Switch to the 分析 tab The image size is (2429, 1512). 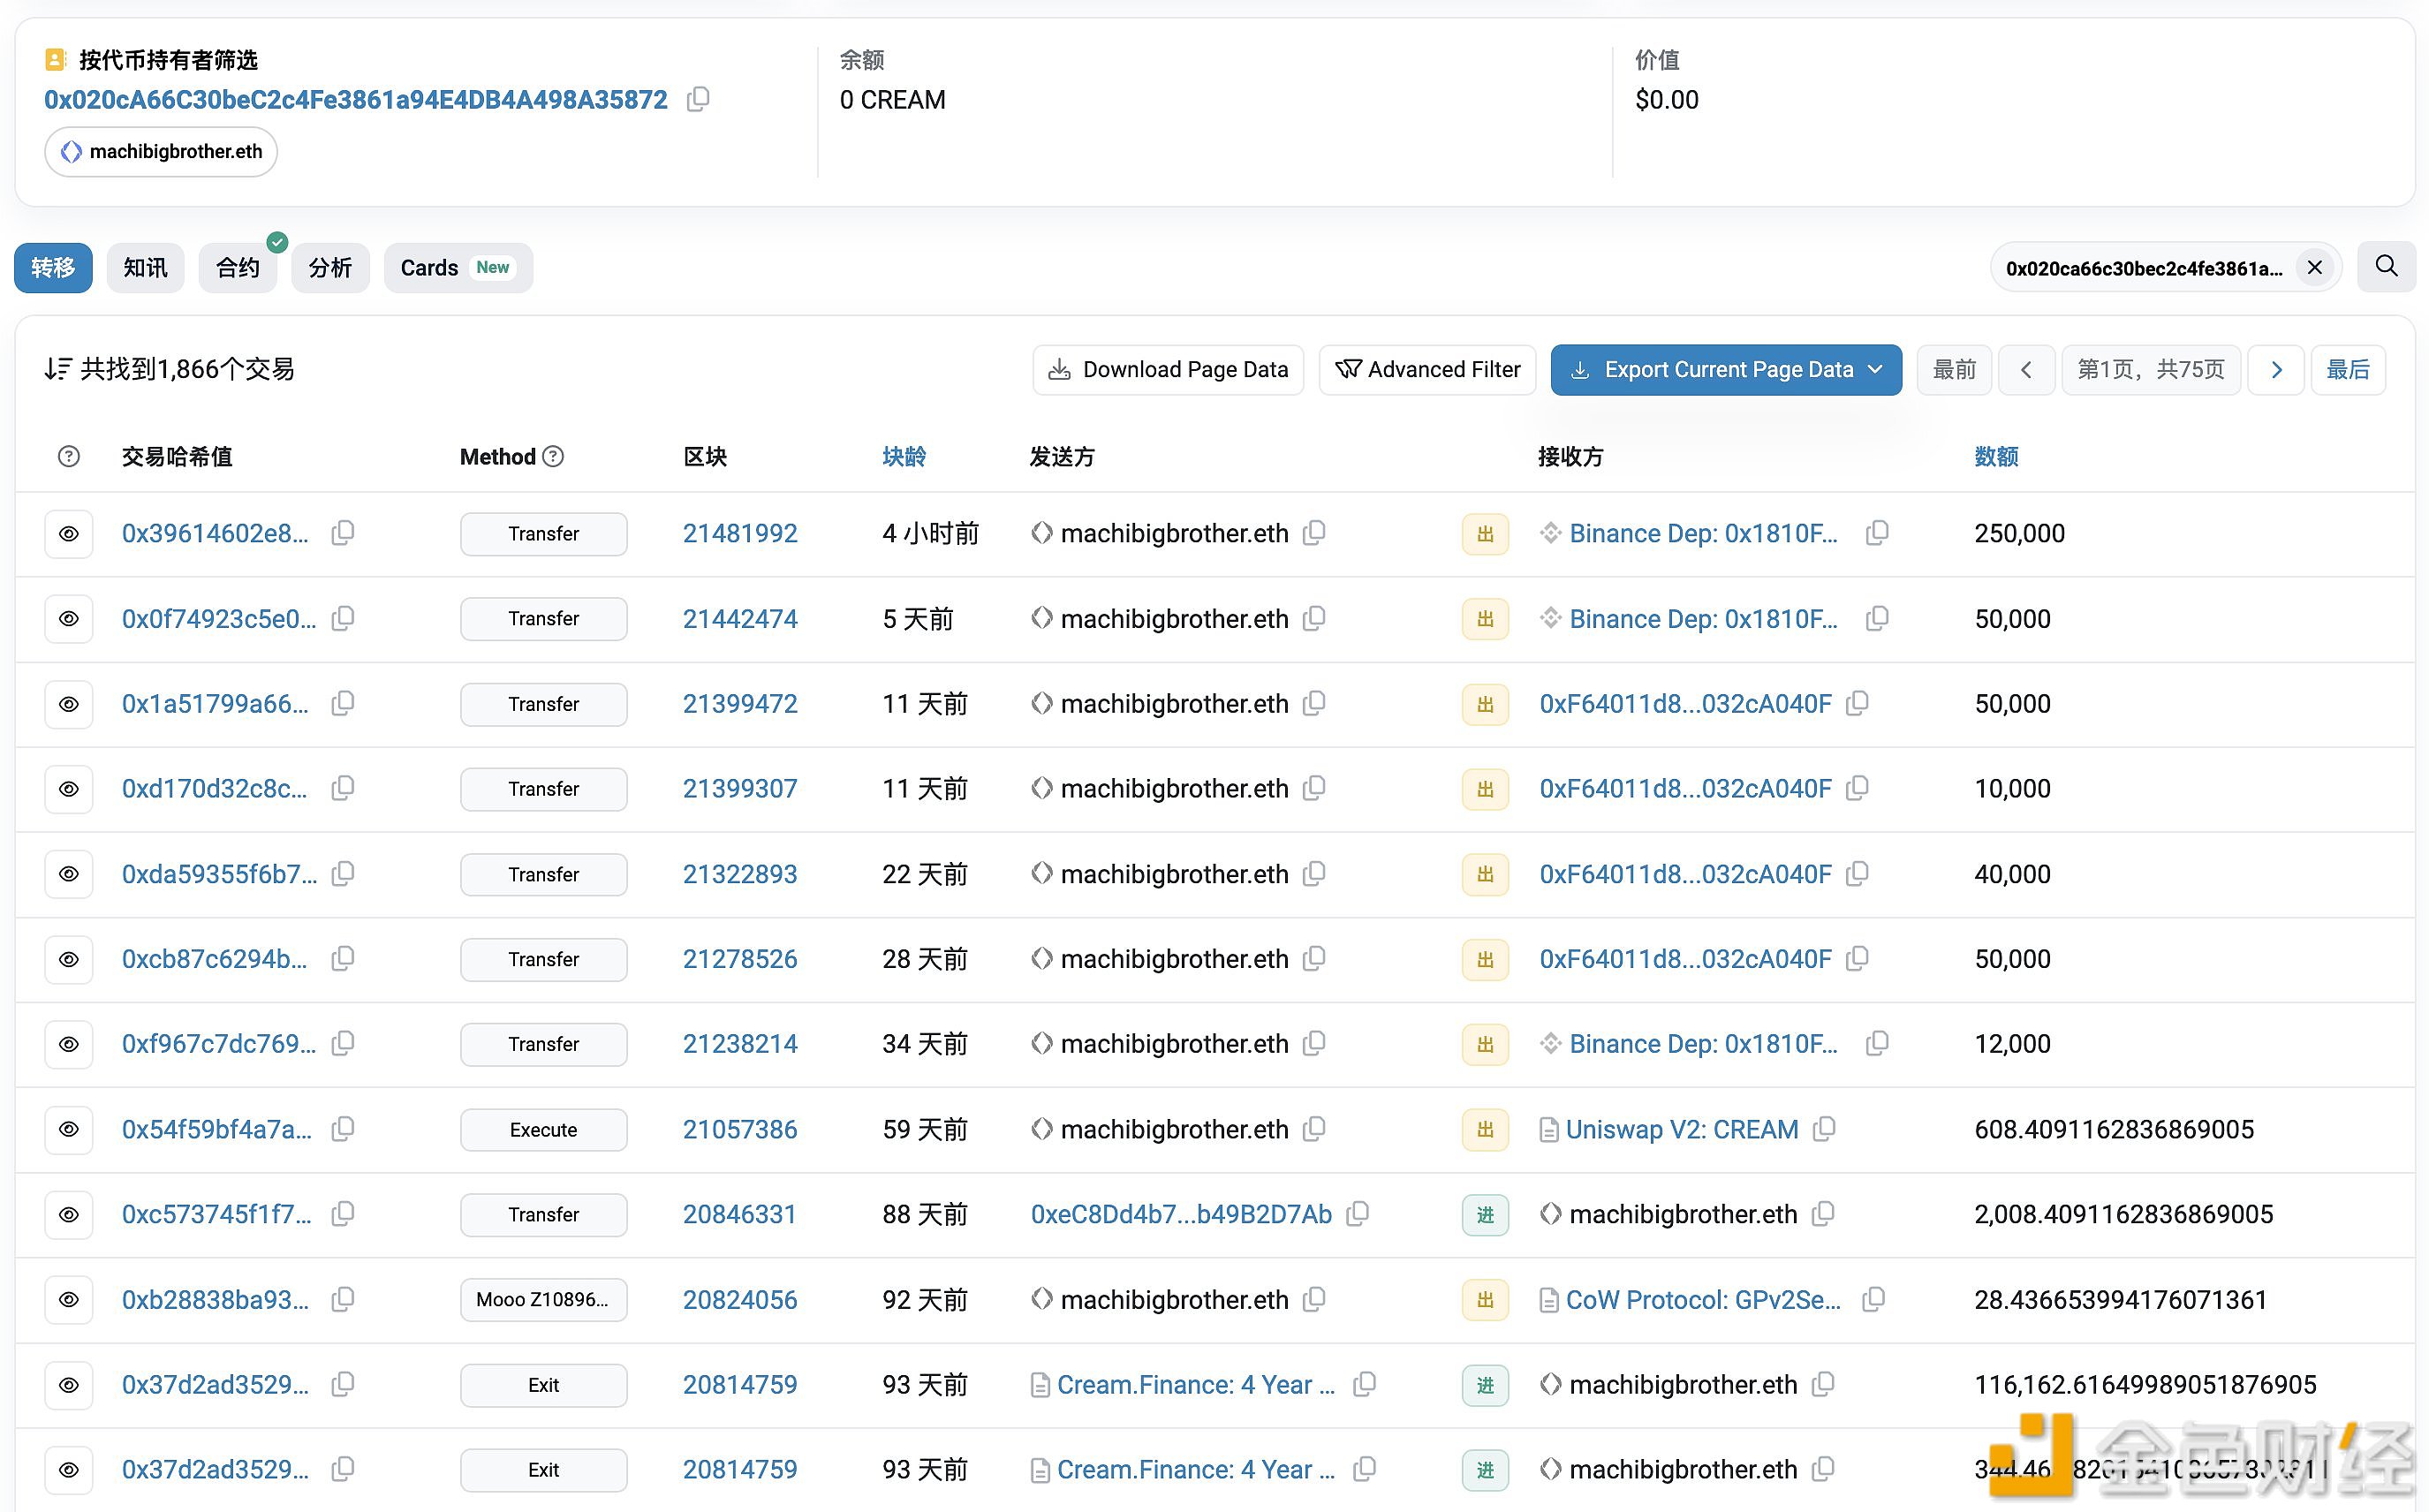pyautogui.click(x=330, y=268)
